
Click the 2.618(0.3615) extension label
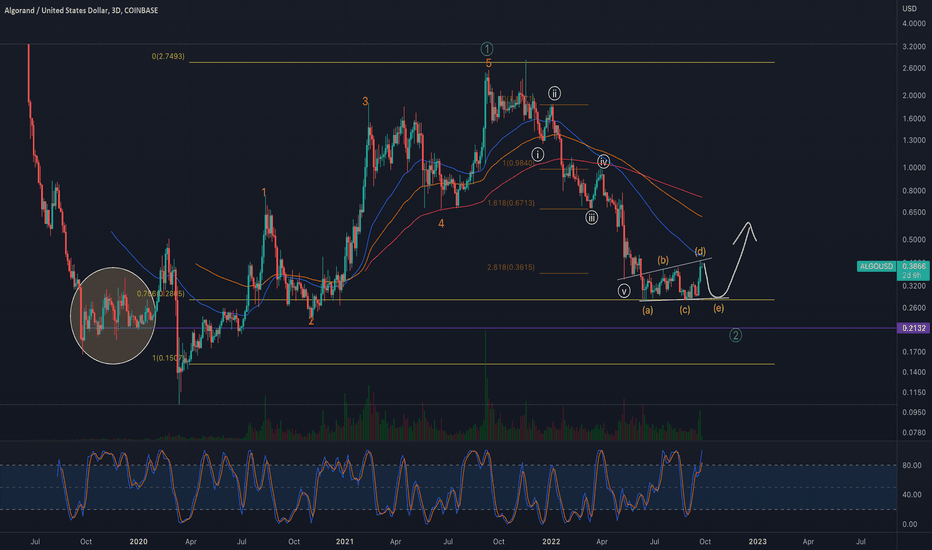[x=511, y=268]
